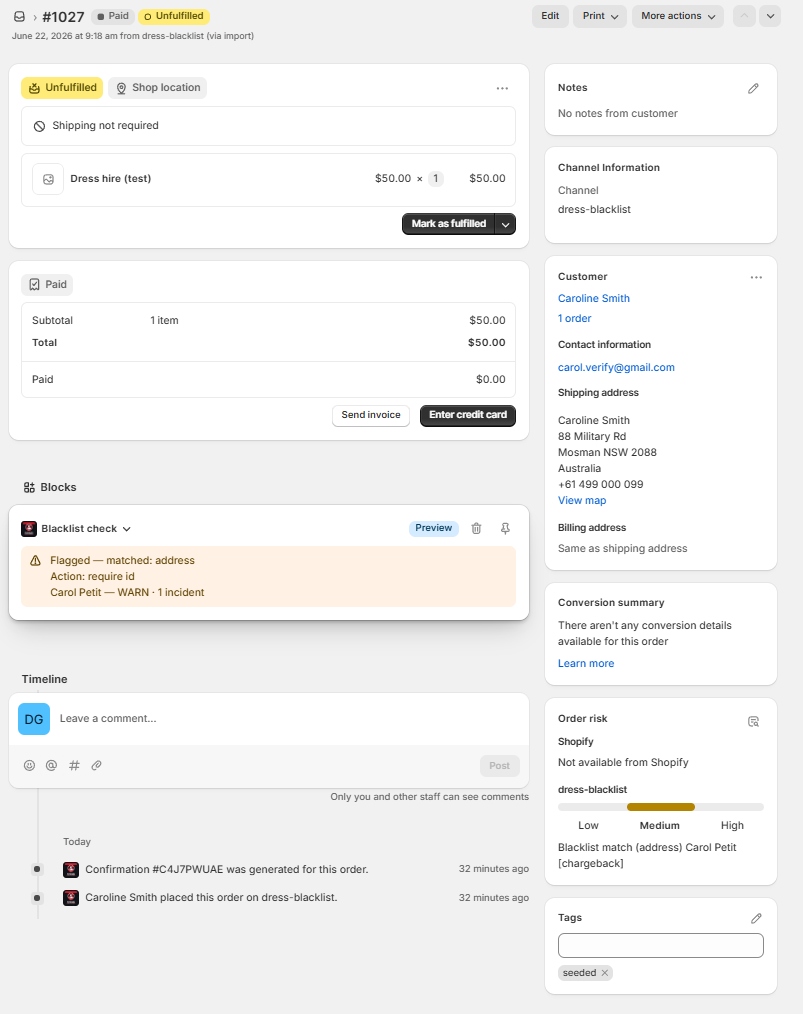This screenshot has height=1014, width=803.
Task: Click app icon beside Confirmation #C4J7PWUAE event
Action: tap(71, 870)
